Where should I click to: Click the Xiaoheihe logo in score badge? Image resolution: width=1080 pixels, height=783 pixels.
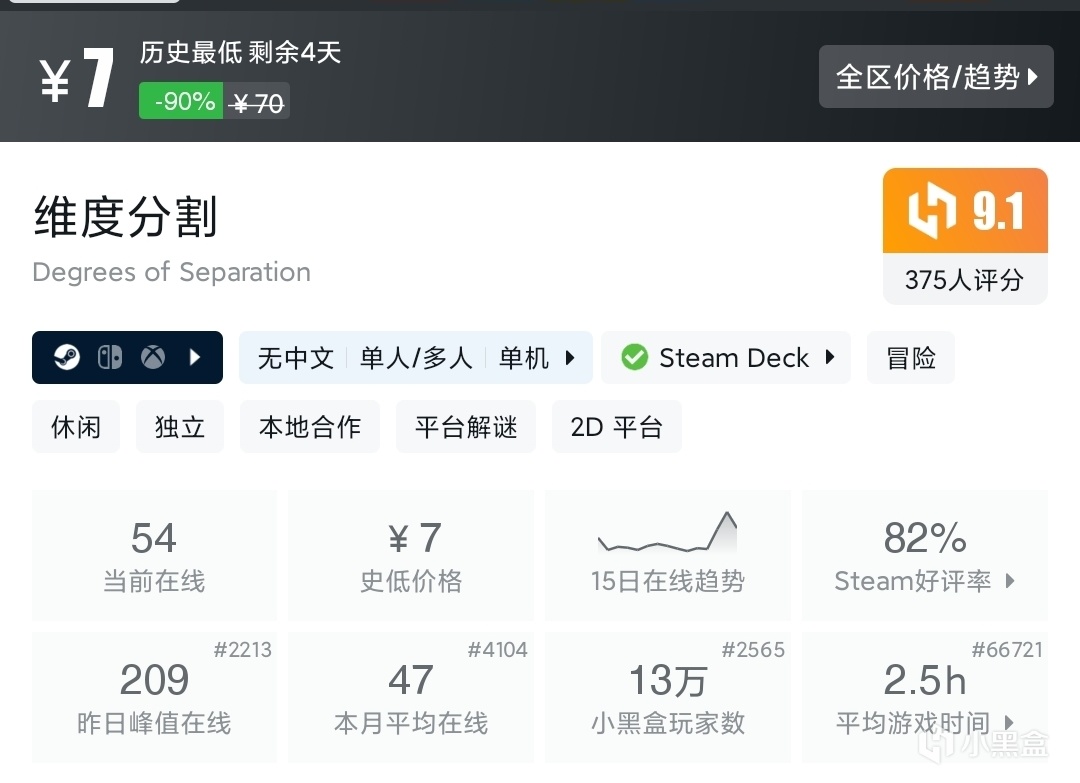(x=932, y=211)
